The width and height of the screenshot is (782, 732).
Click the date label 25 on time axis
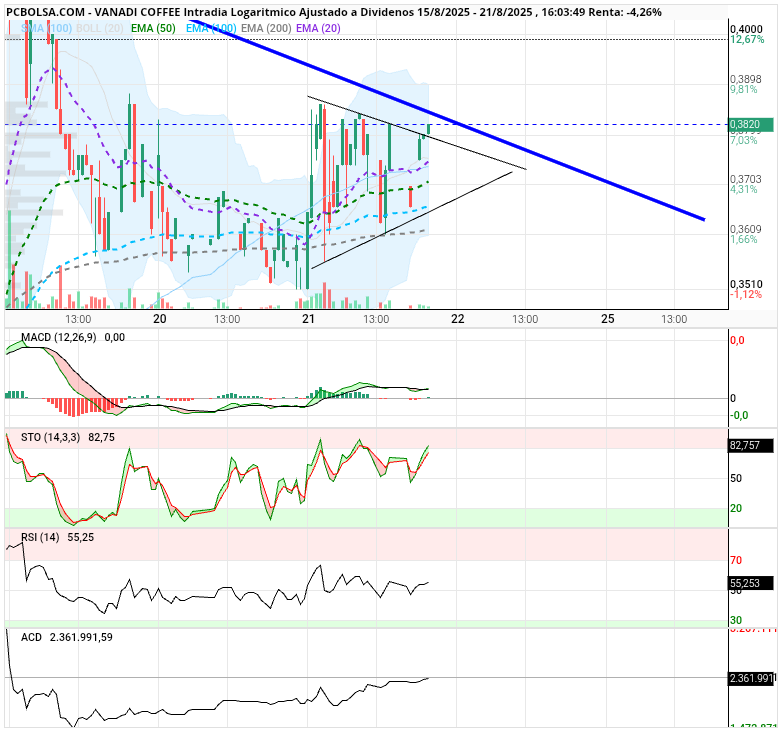coord(607,319)
